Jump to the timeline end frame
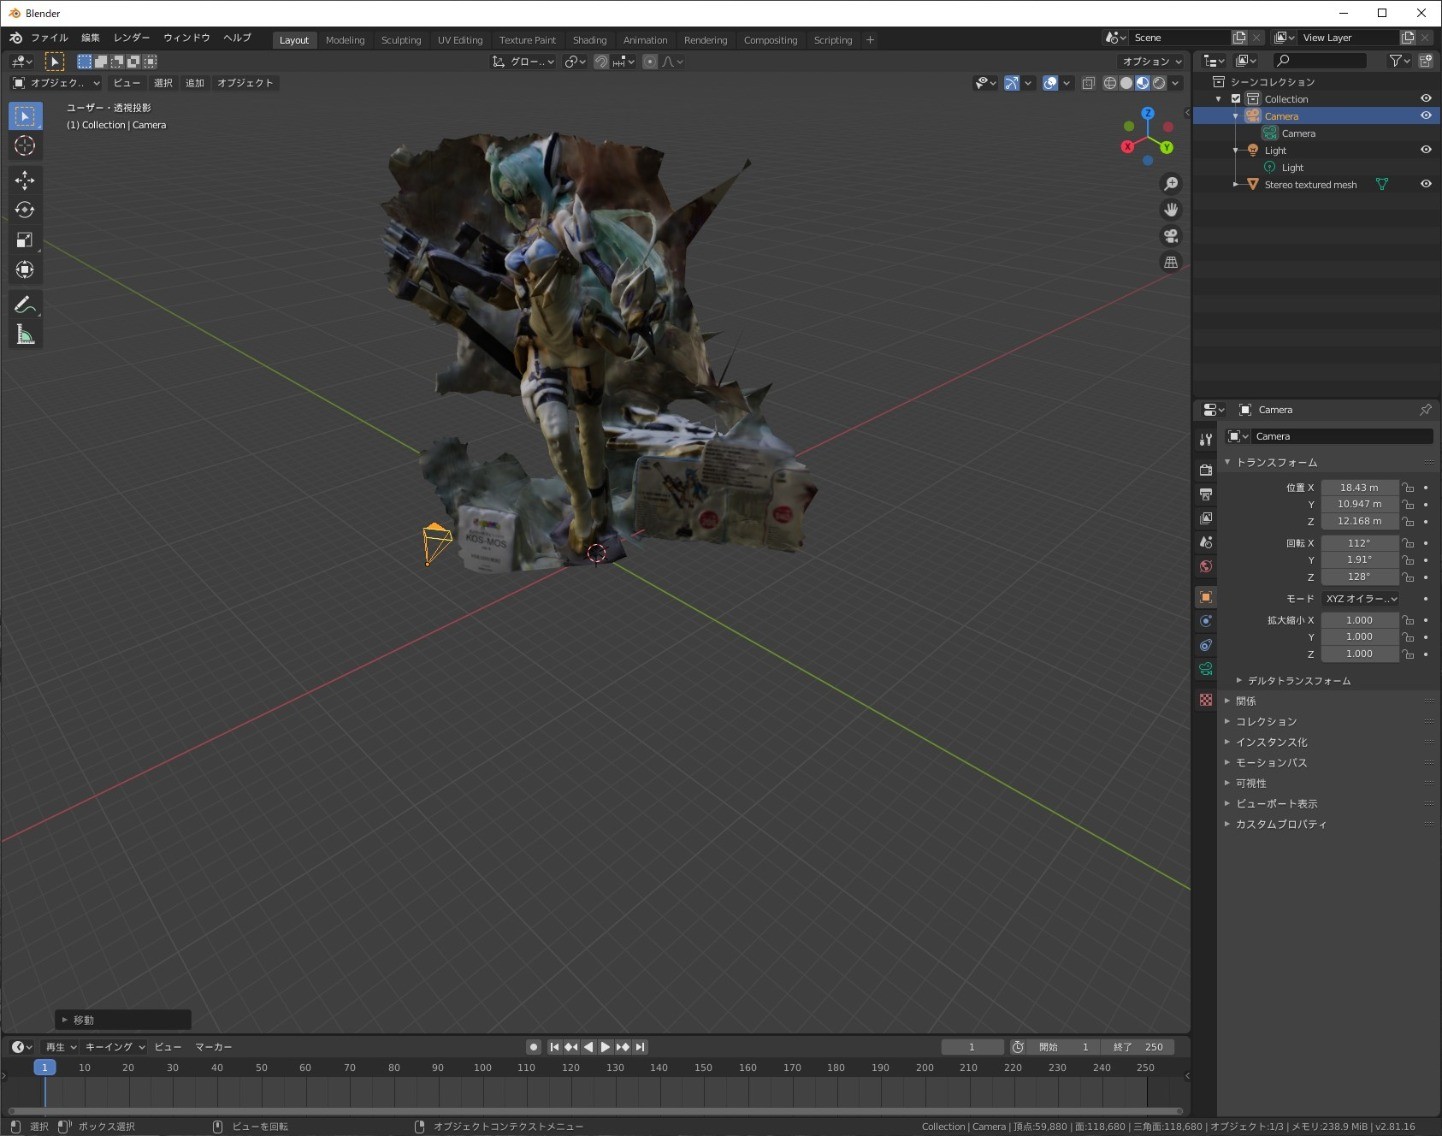This screenshot has height=1136, width=1442. click(x=640, y=1047)
